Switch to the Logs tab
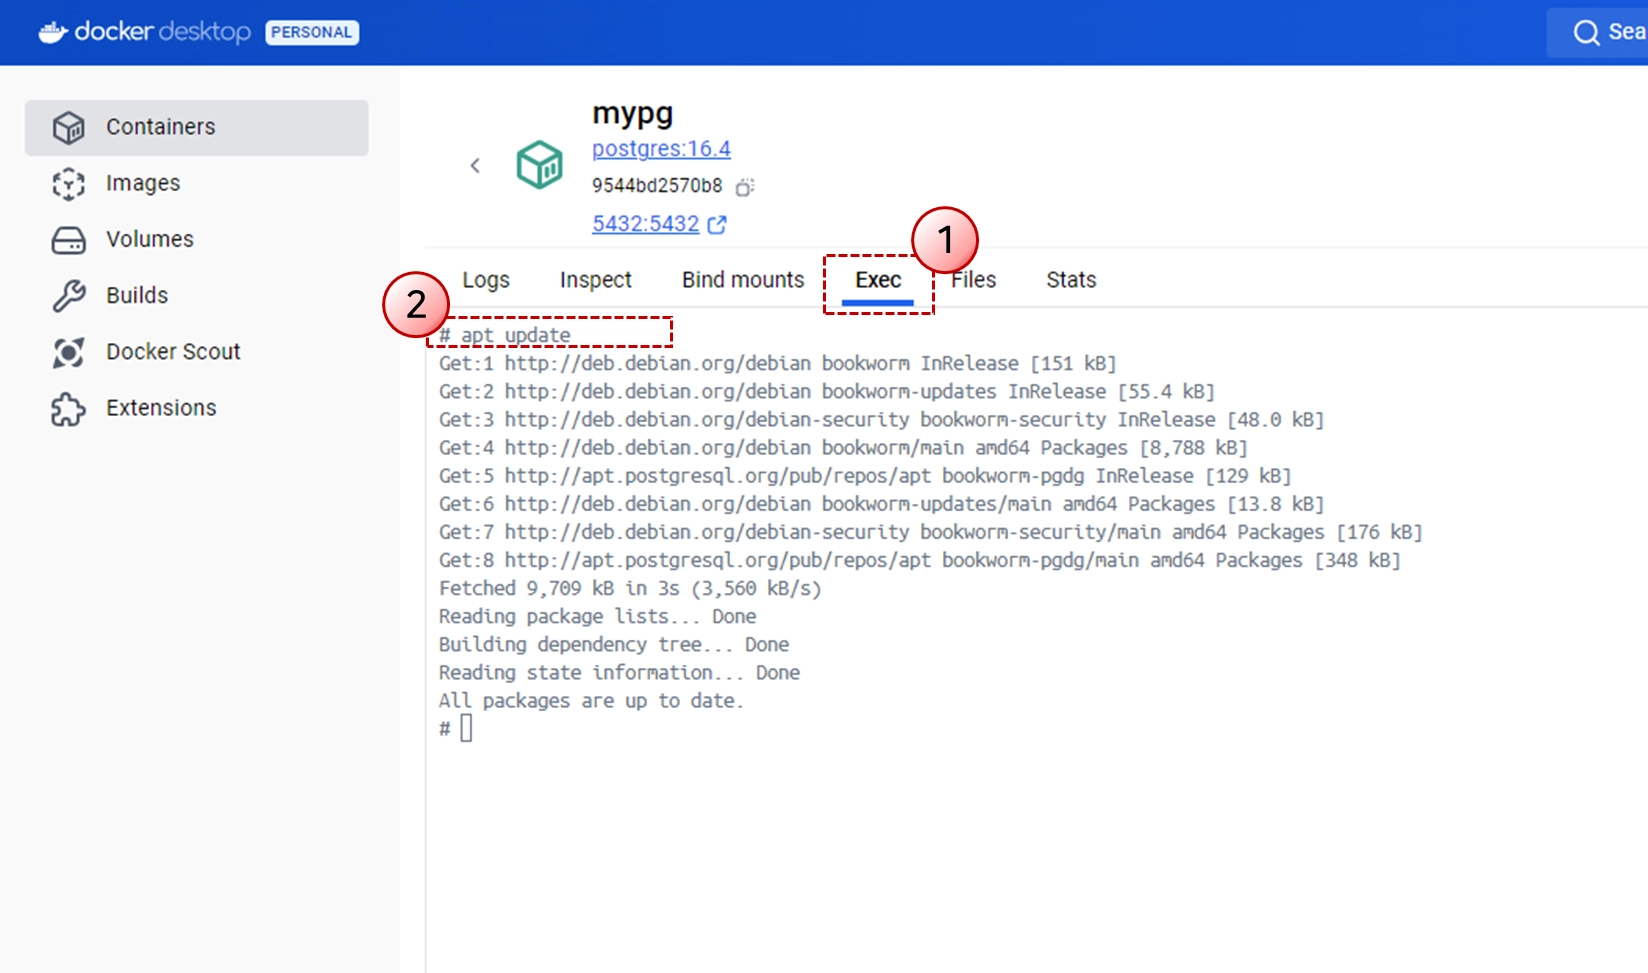This screenshot has width=1648, height=973. point(486,280)
